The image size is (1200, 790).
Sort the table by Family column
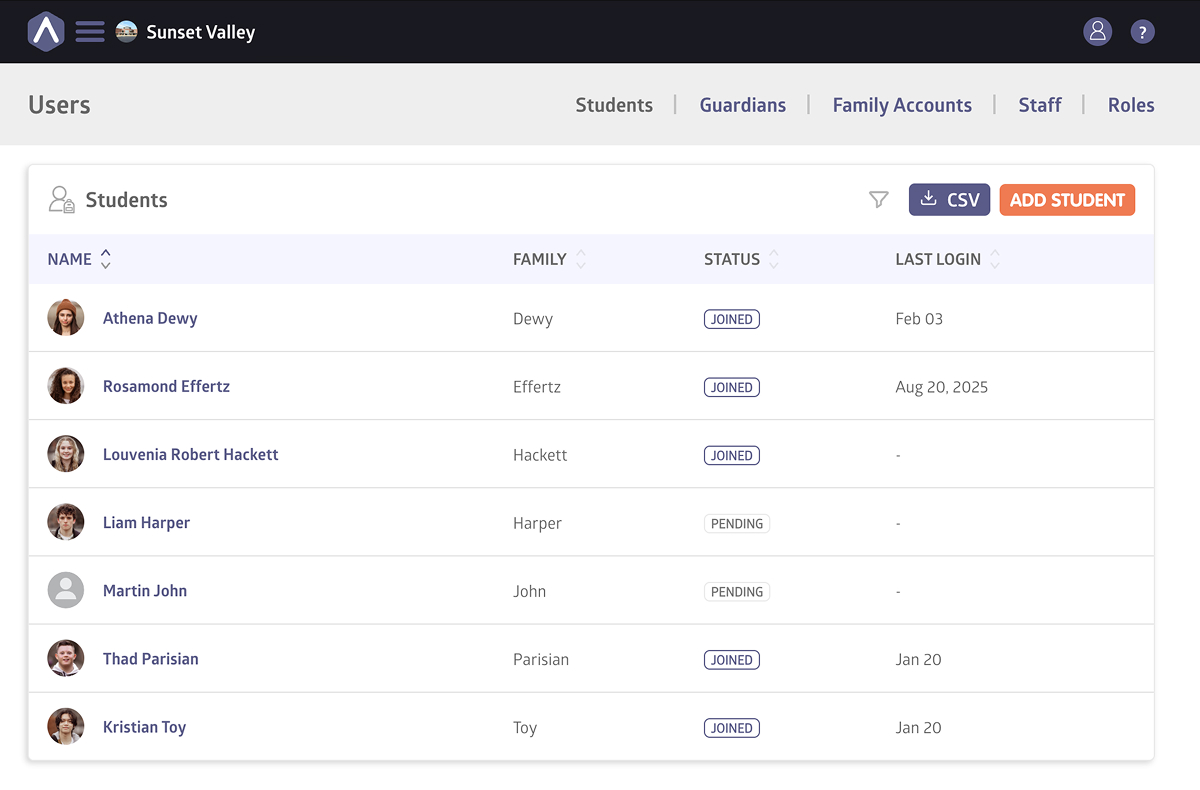580,259
